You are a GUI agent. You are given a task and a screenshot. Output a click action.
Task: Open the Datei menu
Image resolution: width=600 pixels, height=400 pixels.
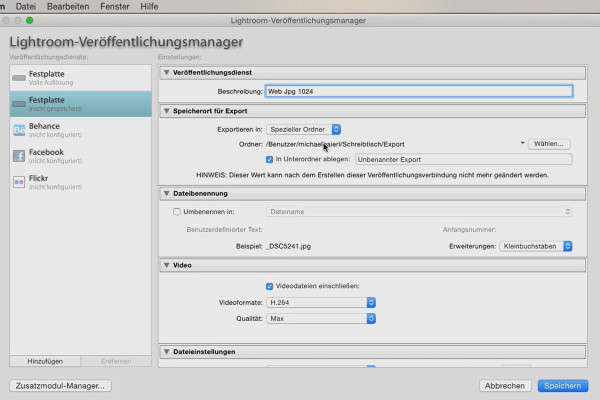click(26, 7)
